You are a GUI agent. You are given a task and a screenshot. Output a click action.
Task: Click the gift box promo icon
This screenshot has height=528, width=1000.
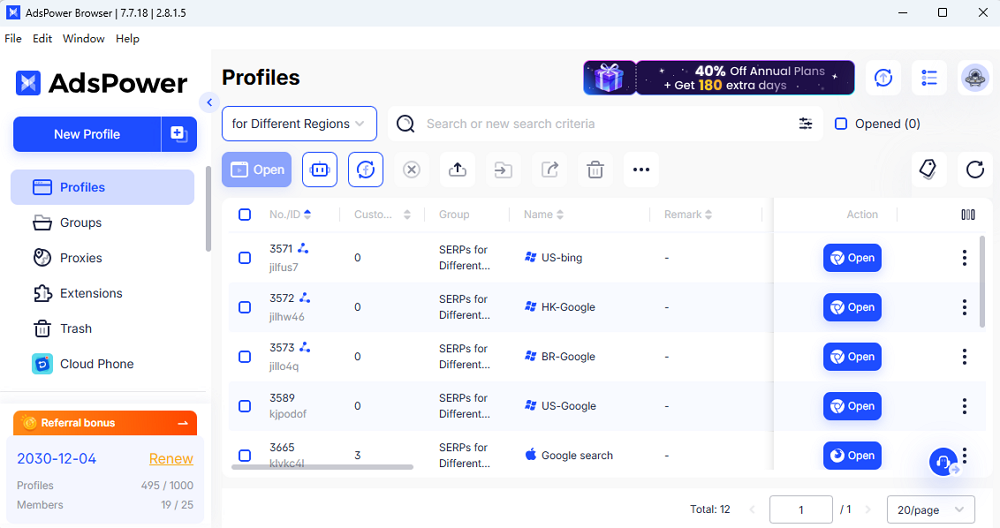point(610,78)
